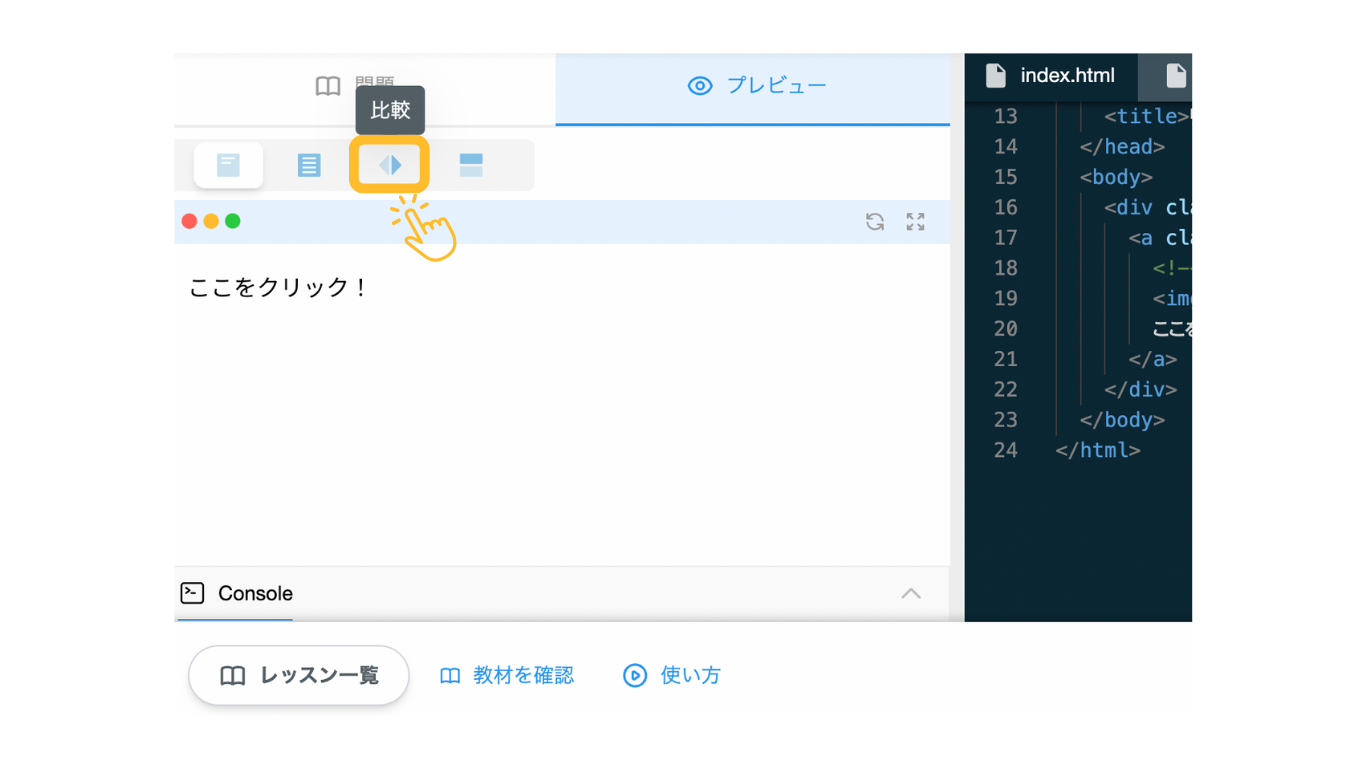Expand the preview with the fullscreen icon
This screenshot has width=1366, height=768.
(915, 221)
